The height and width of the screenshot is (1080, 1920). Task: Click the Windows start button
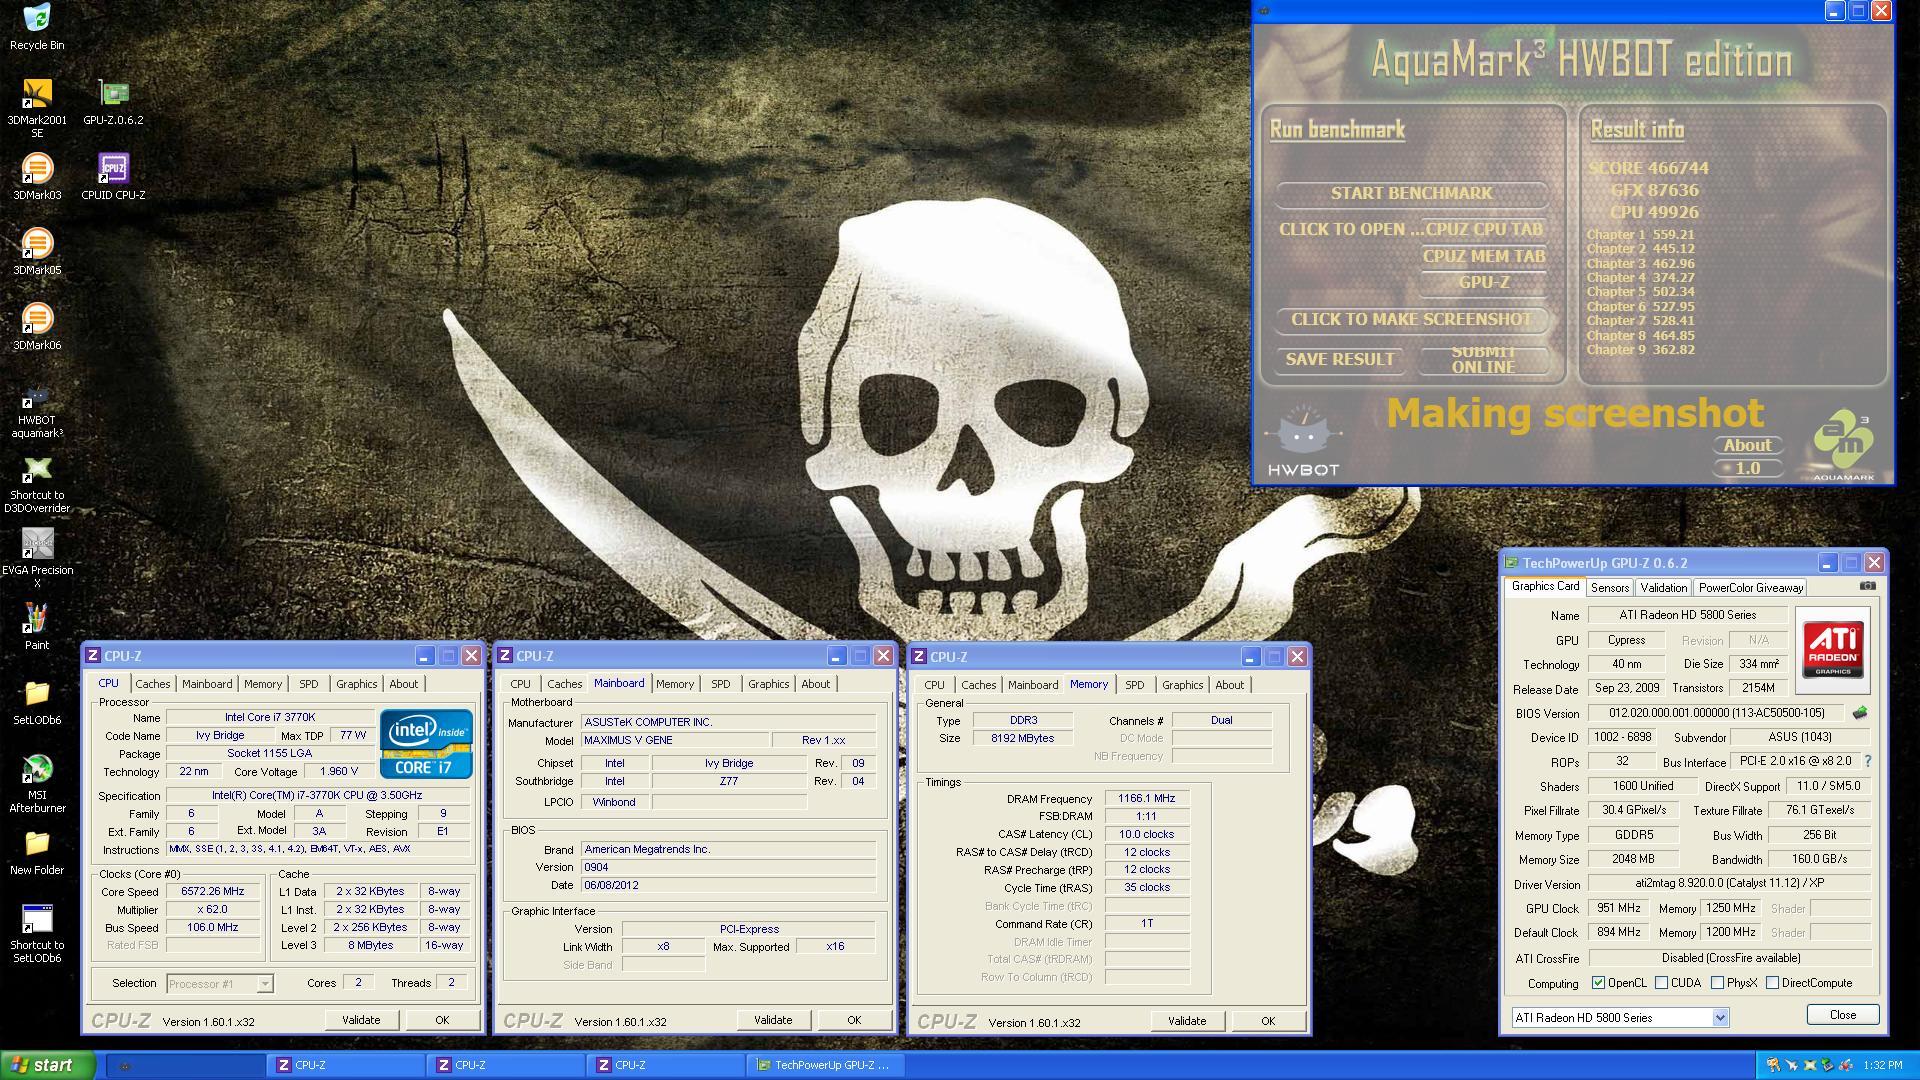48,1065
